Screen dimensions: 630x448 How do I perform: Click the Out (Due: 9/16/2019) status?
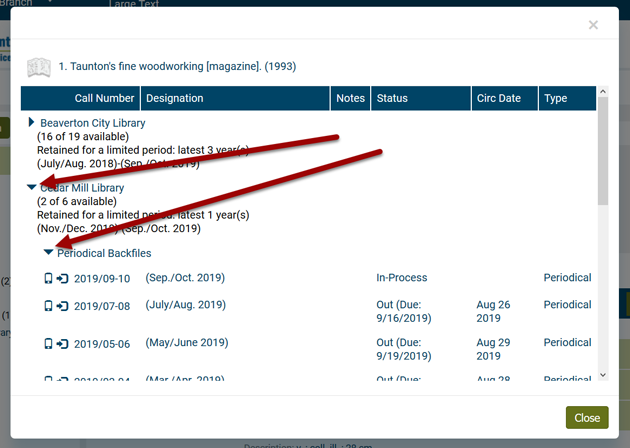[x=404, y=311]
